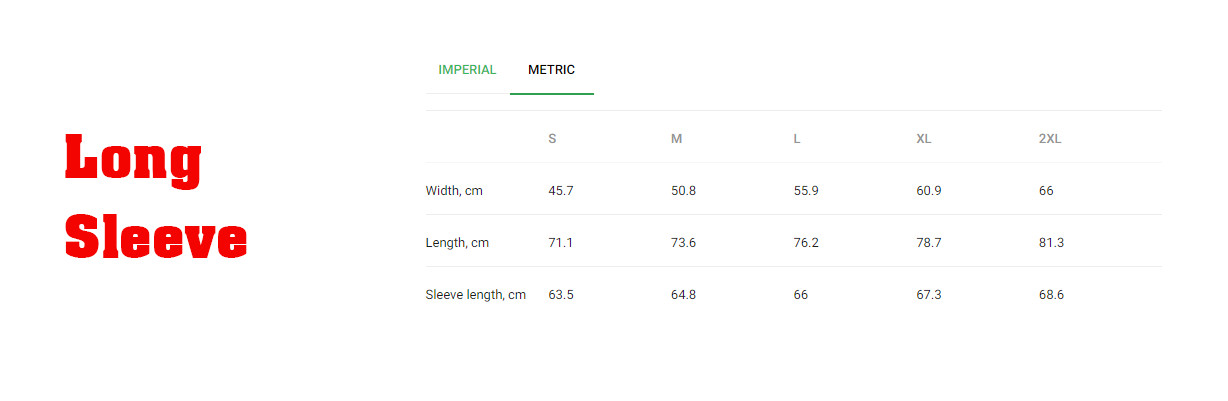
Task: Click the XL size column header
Action: pyautogui.click(x=923, y=139)
